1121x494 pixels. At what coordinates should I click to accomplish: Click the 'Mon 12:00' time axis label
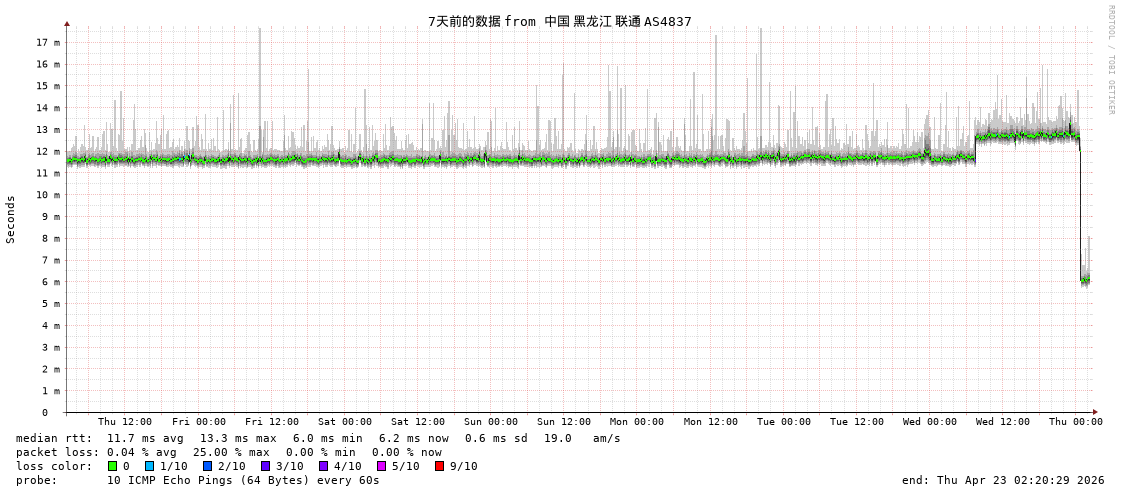[711, 422]
